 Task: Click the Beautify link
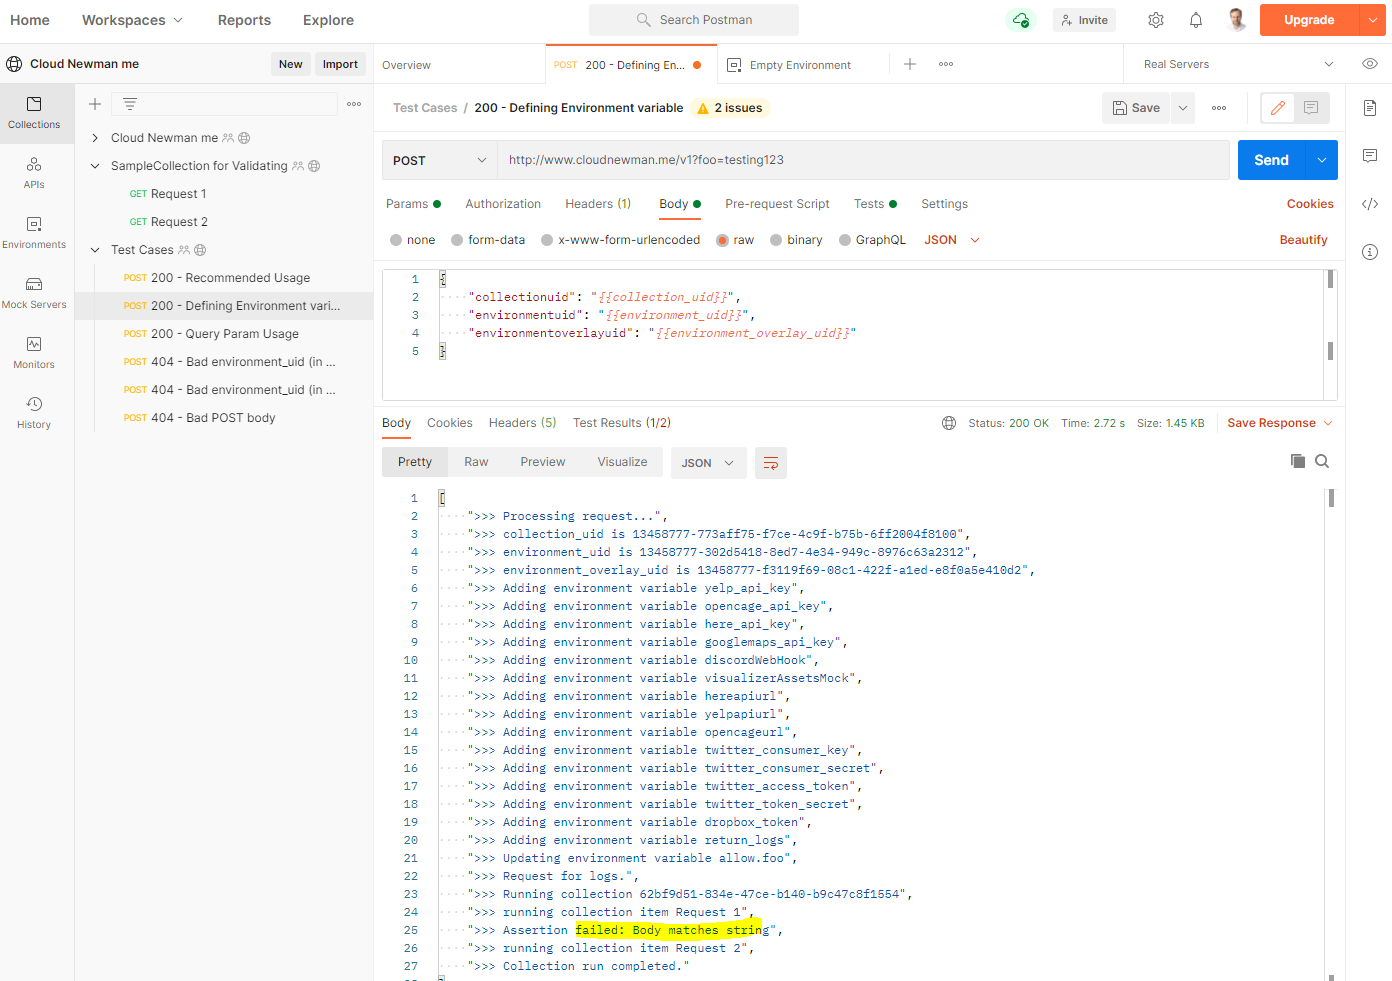point(1303,240)
